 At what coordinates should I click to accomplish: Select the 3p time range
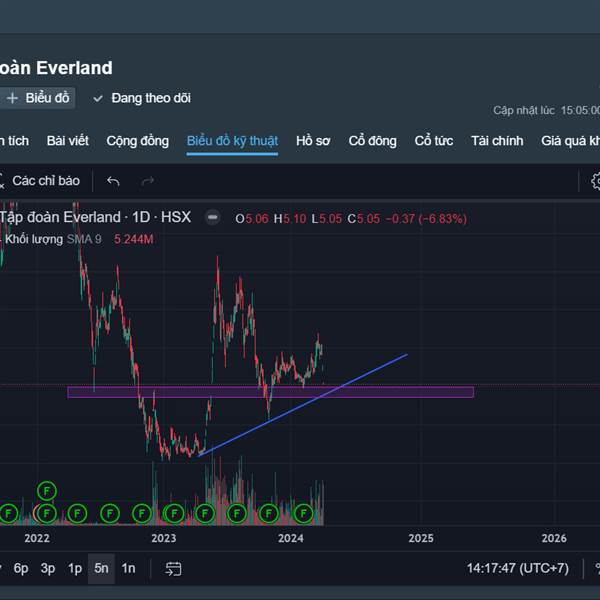tap(48, 568)
